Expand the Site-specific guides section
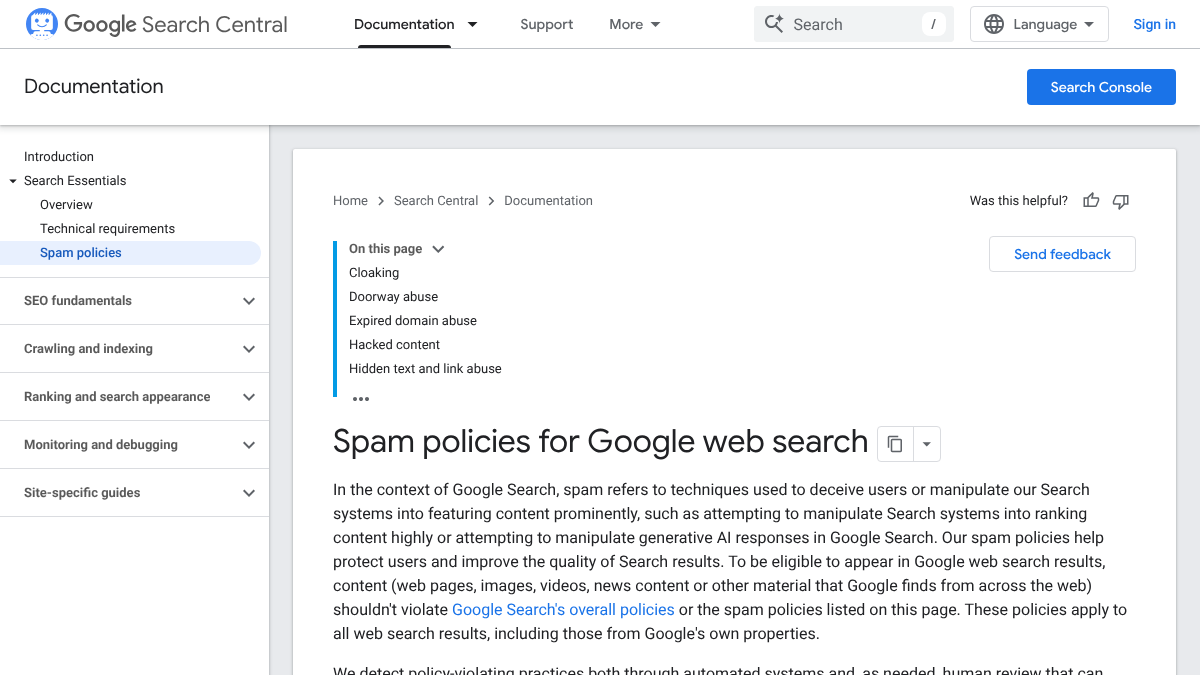The height and width of the screenshot is (675, 1200). (135, 493)
